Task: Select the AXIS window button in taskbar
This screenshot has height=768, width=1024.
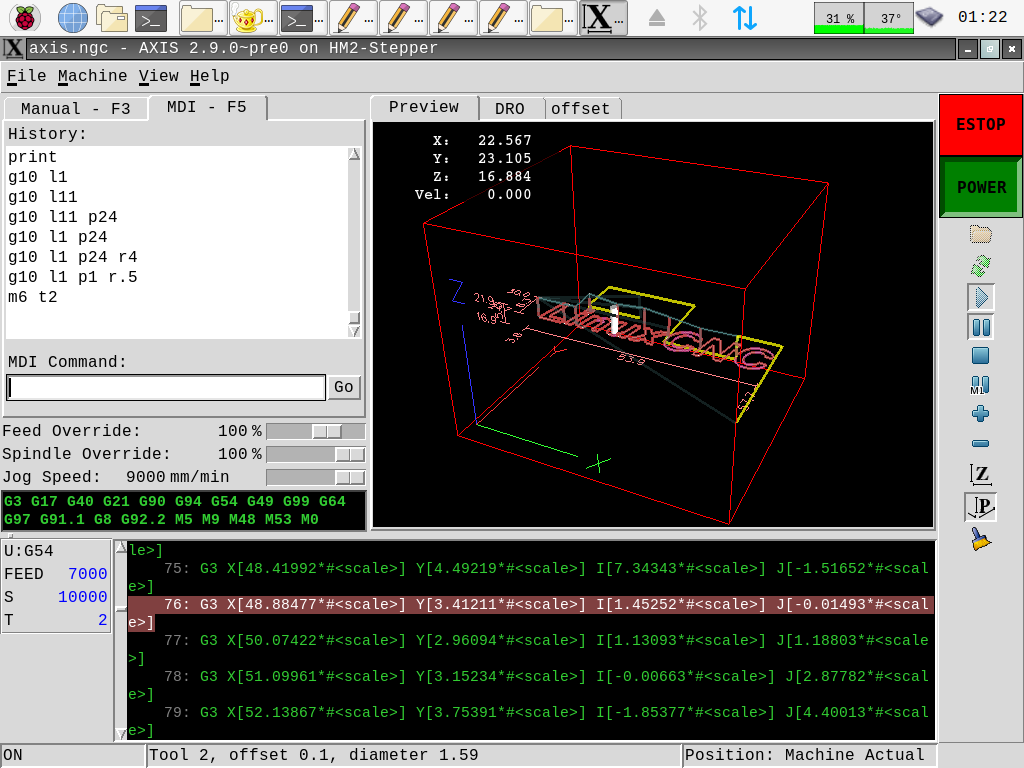Action: point(603,18)
